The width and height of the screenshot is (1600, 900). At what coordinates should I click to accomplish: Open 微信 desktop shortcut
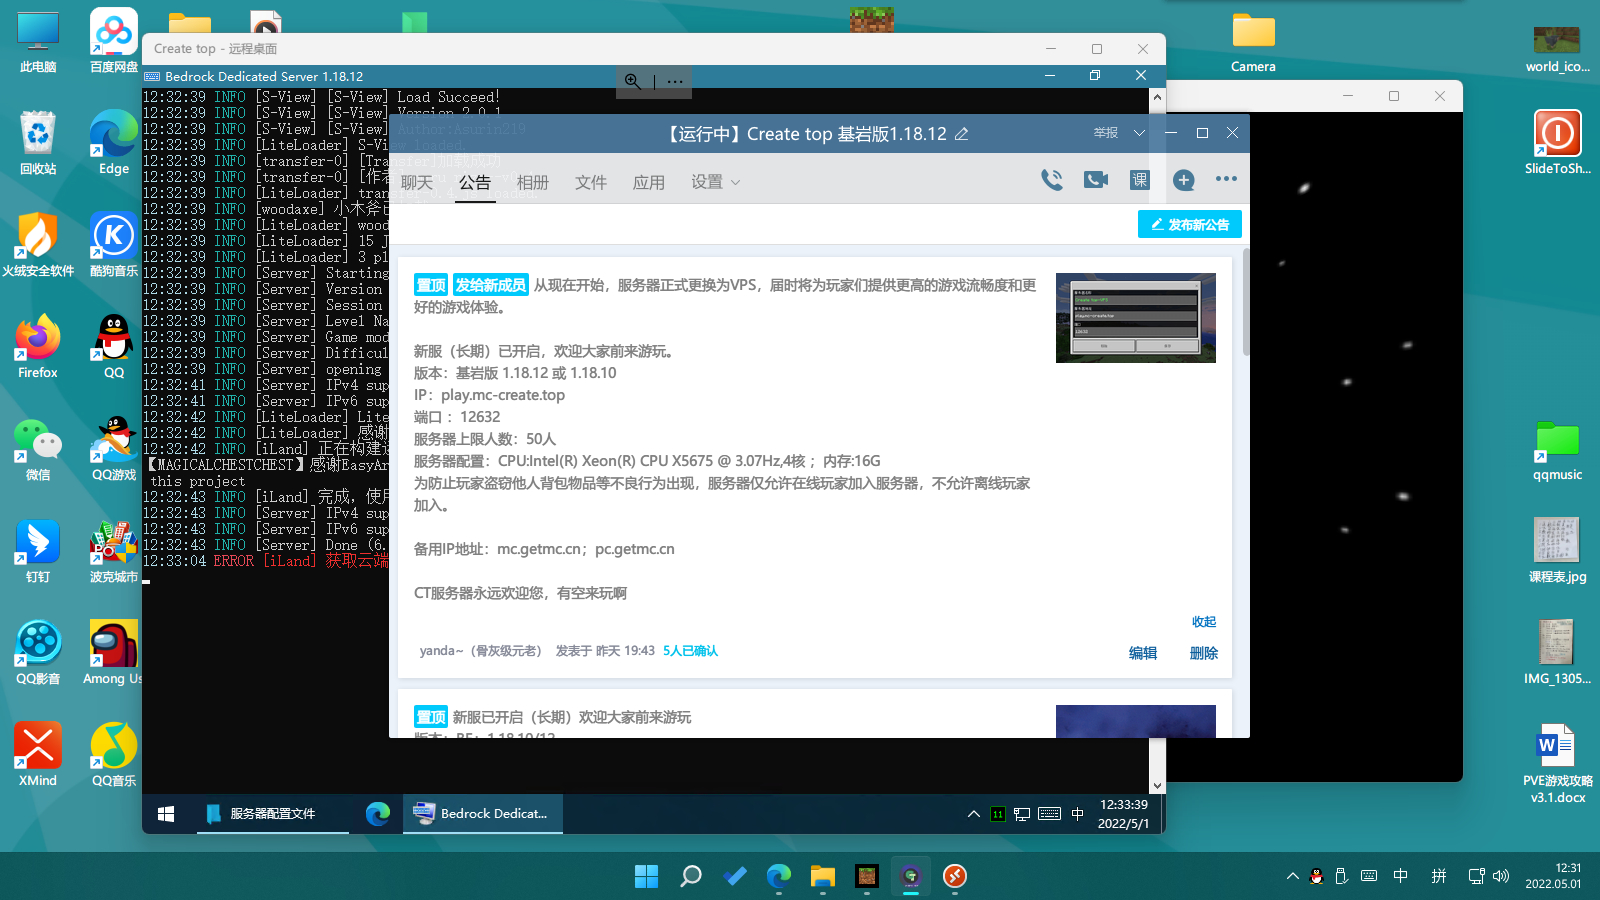click(38, 449)
